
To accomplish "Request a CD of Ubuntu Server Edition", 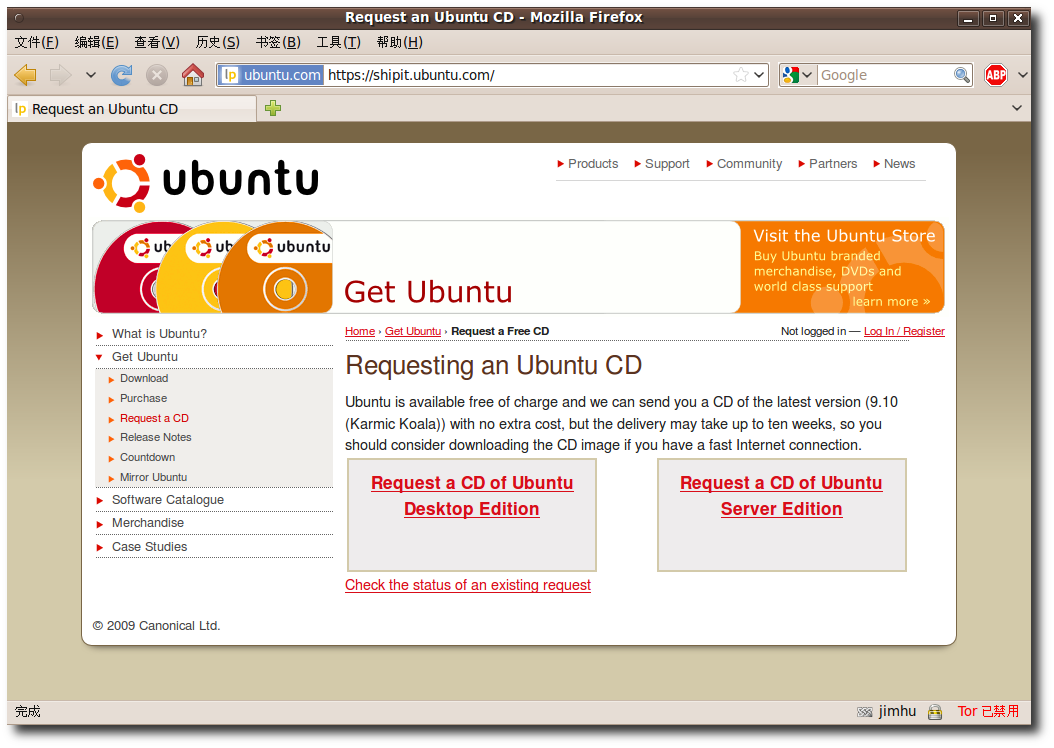I will (x=781, y=495).
